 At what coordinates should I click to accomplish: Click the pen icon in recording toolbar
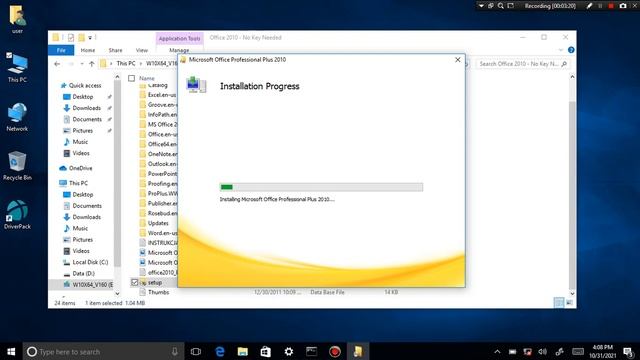click(589, 6)
